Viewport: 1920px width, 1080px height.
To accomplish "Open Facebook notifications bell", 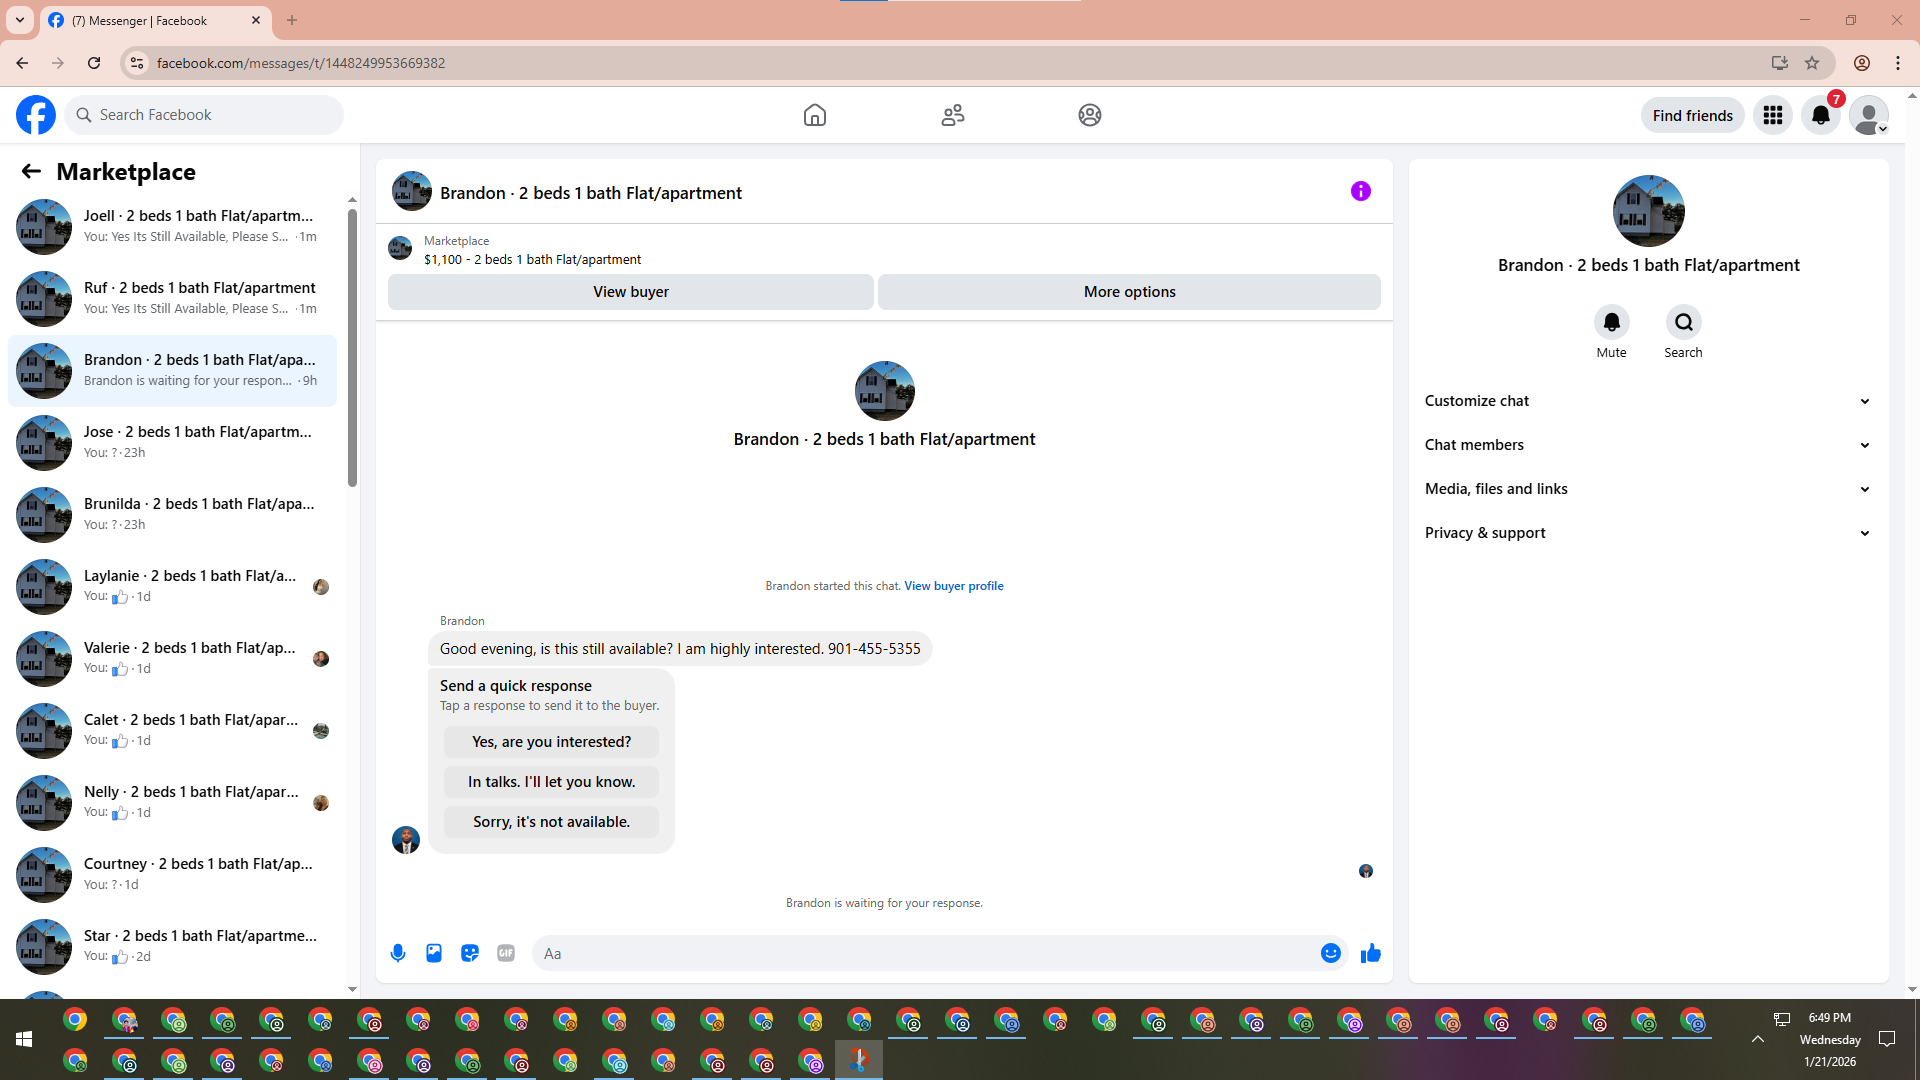I will pyautogui.click(x=1821, y=115).
